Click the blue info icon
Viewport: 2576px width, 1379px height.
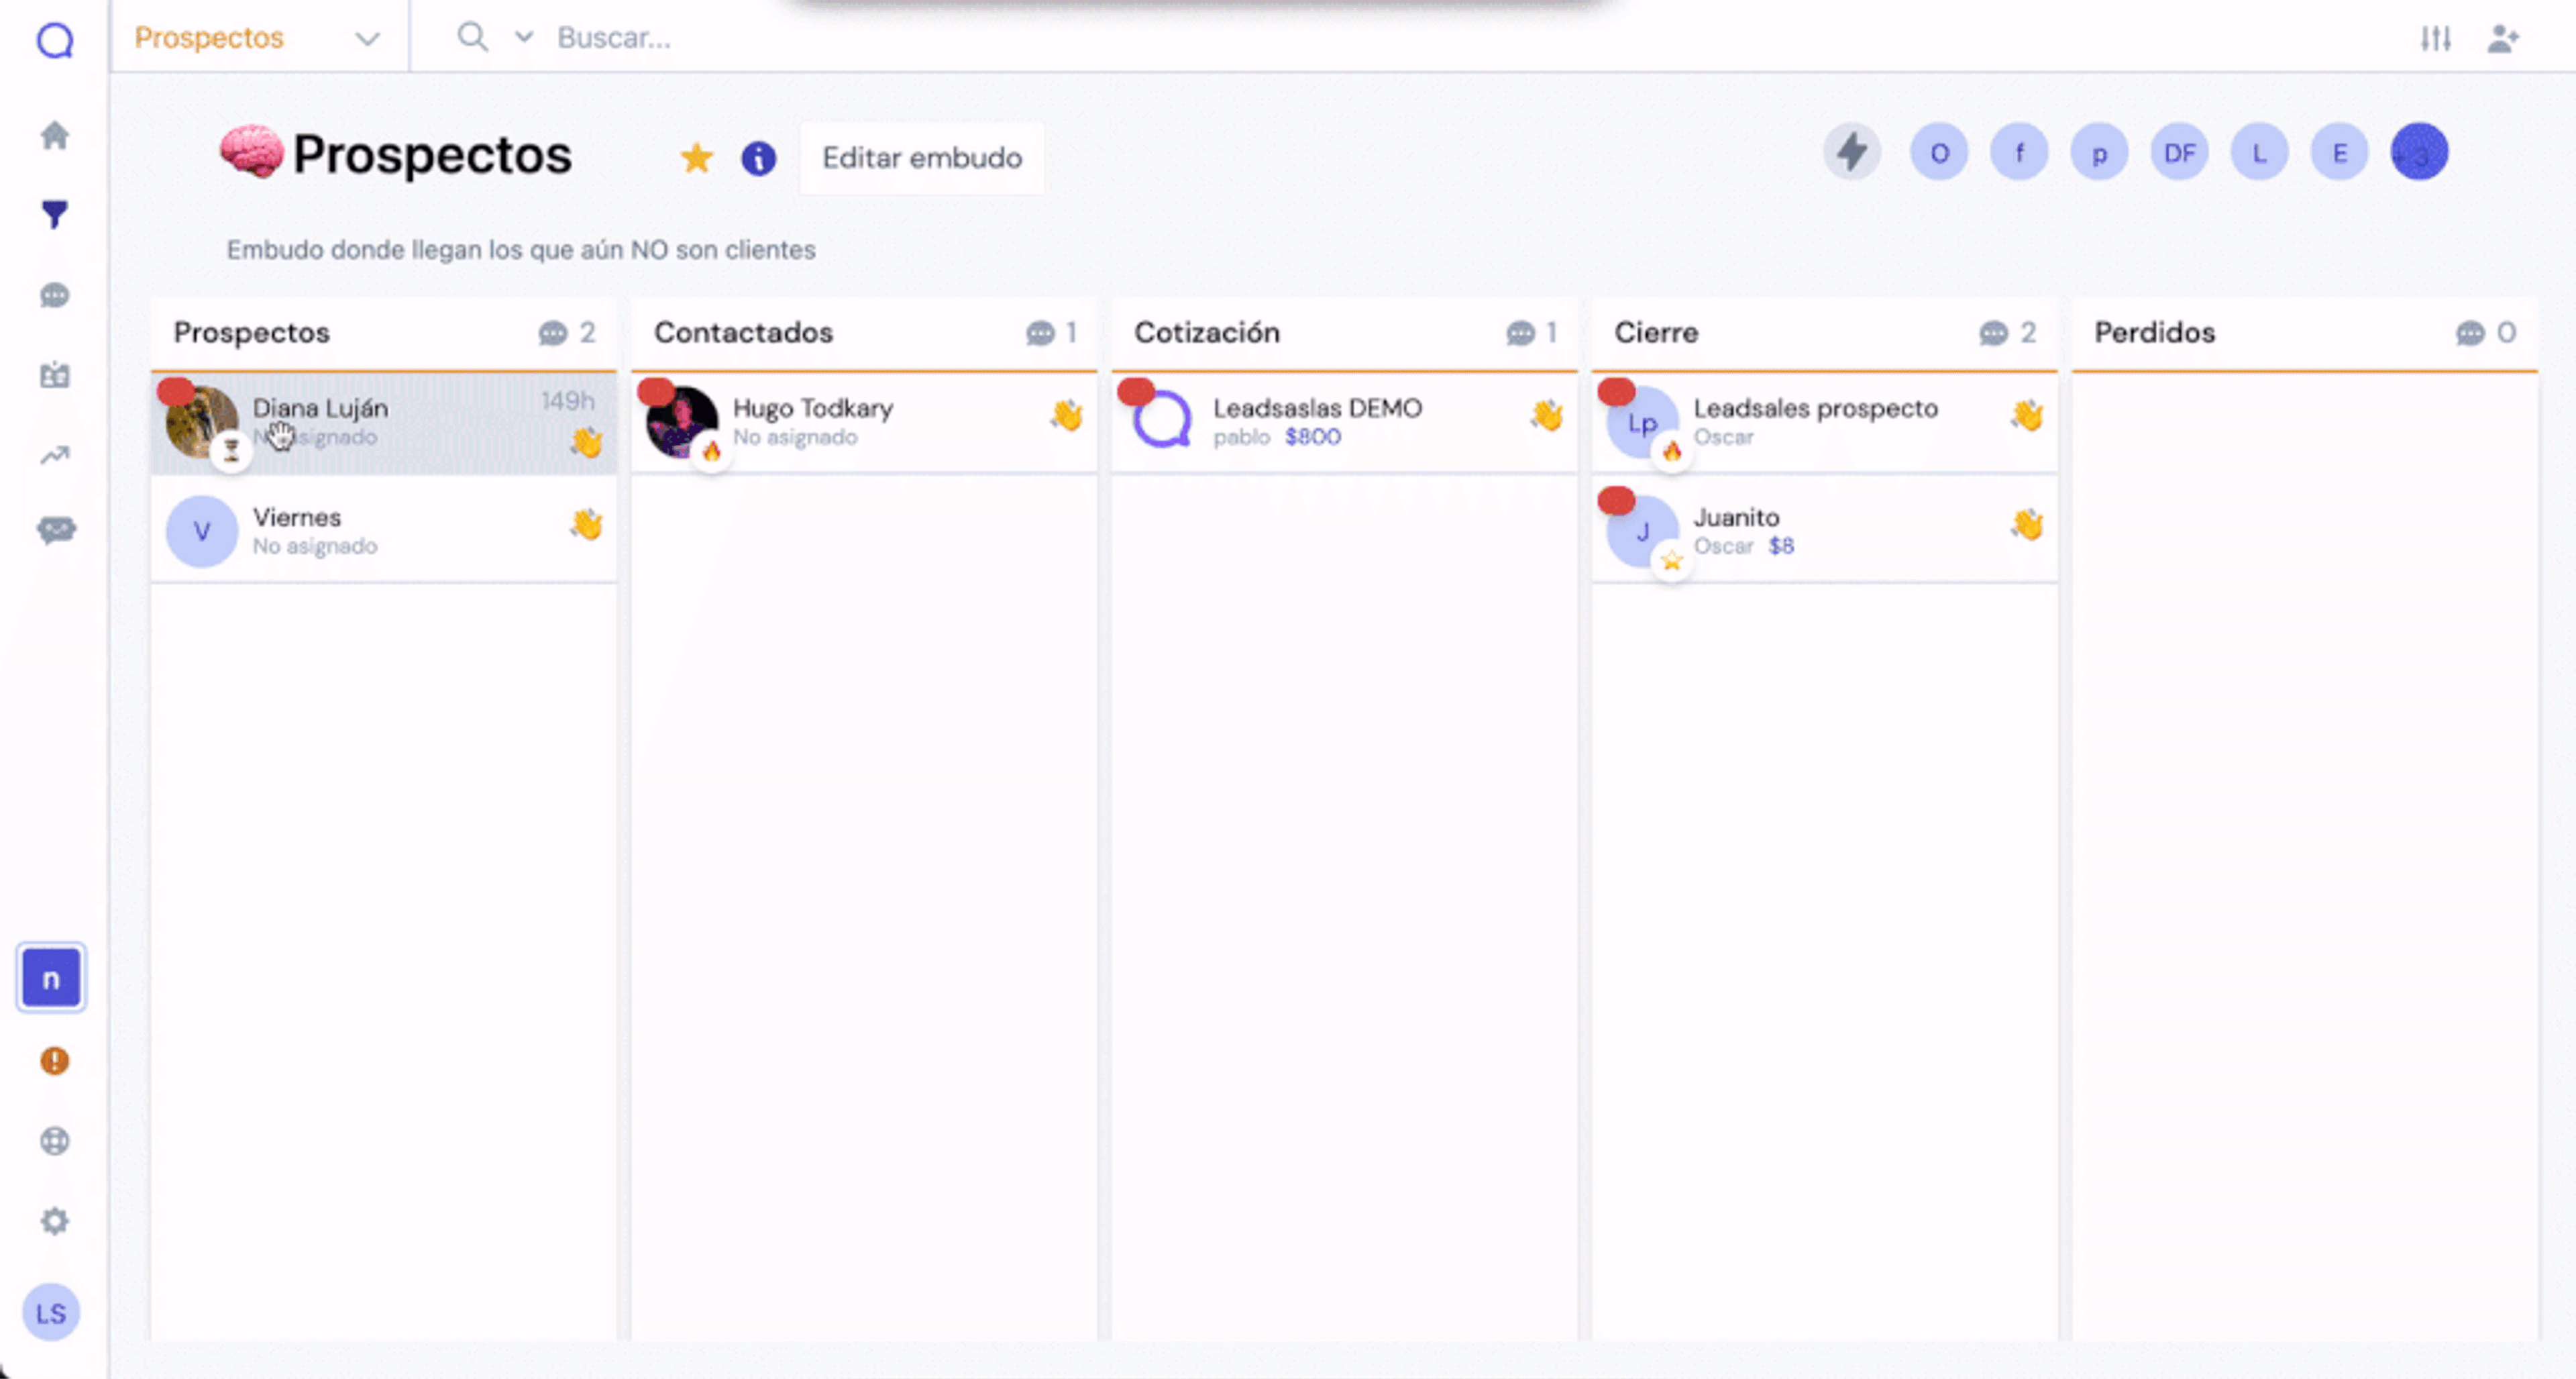click(759, 158)
